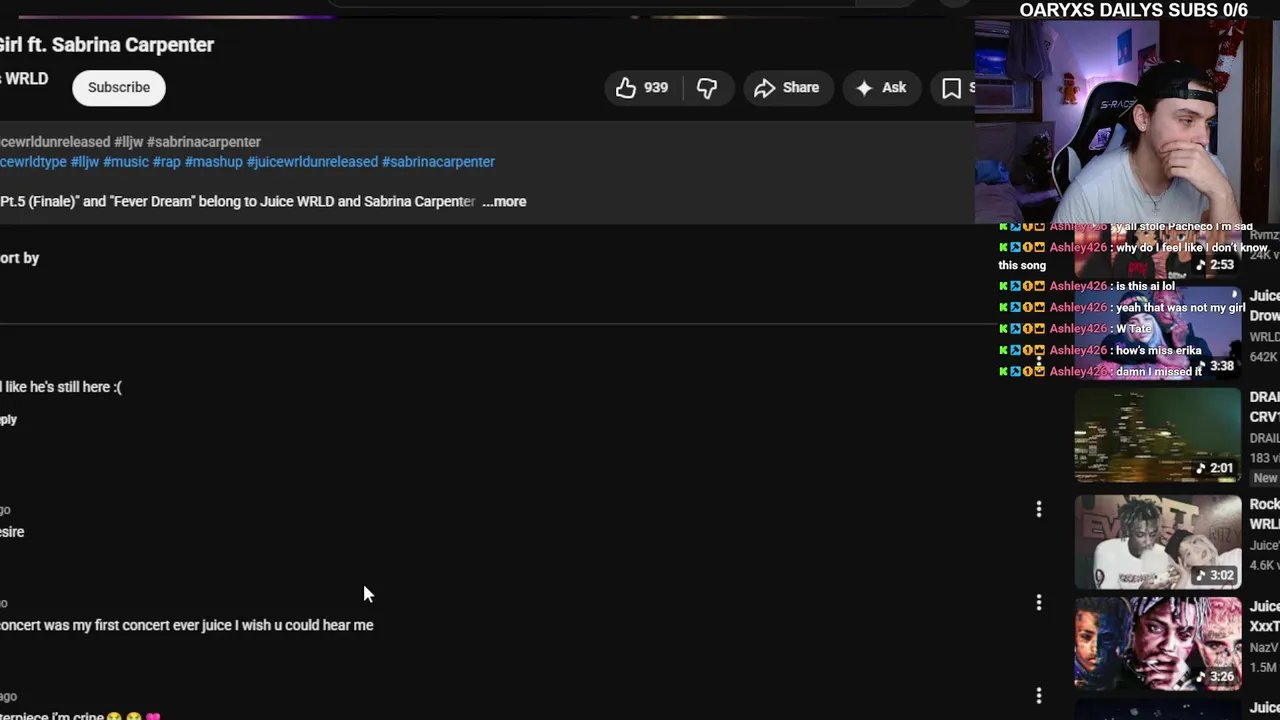Click the thumbs-down dislike icon
1280x720 pixels.
707,88
